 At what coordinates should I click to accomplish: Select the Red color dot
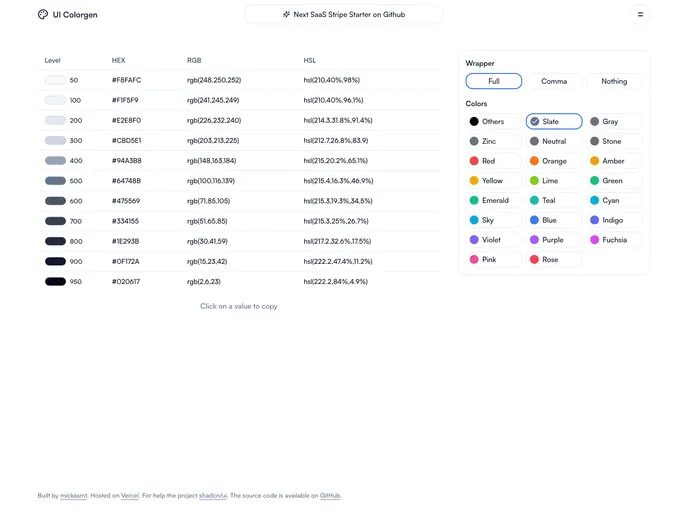coord(474,161)
